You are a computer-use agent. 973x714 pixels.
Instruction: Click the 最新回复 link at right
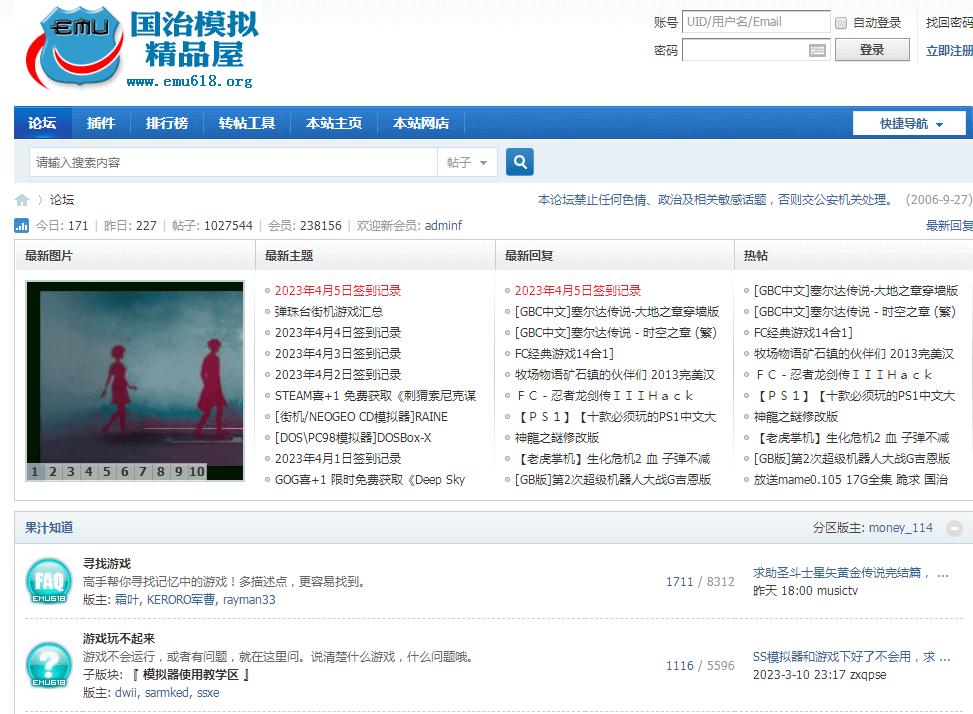tap(949, 225)
